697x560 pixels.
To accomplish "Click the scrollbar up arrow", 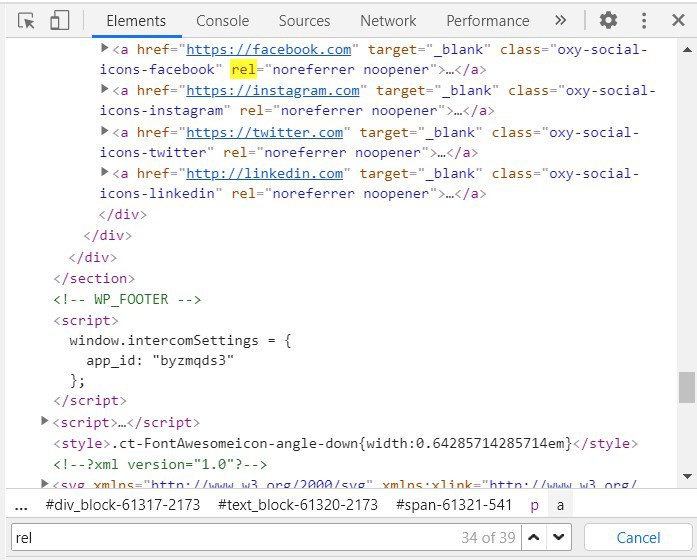I will (687, 50).
